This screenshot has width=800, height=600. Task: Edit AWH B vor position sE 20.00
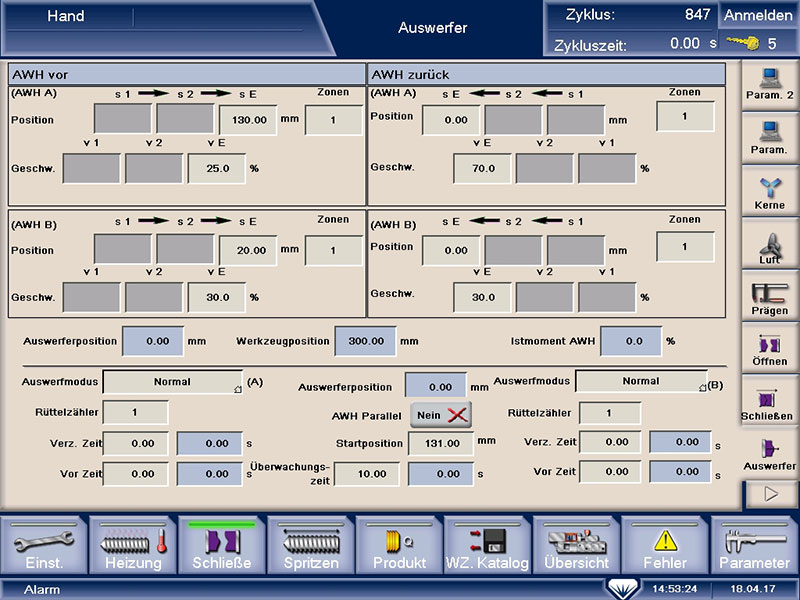(x=248, y=250)
